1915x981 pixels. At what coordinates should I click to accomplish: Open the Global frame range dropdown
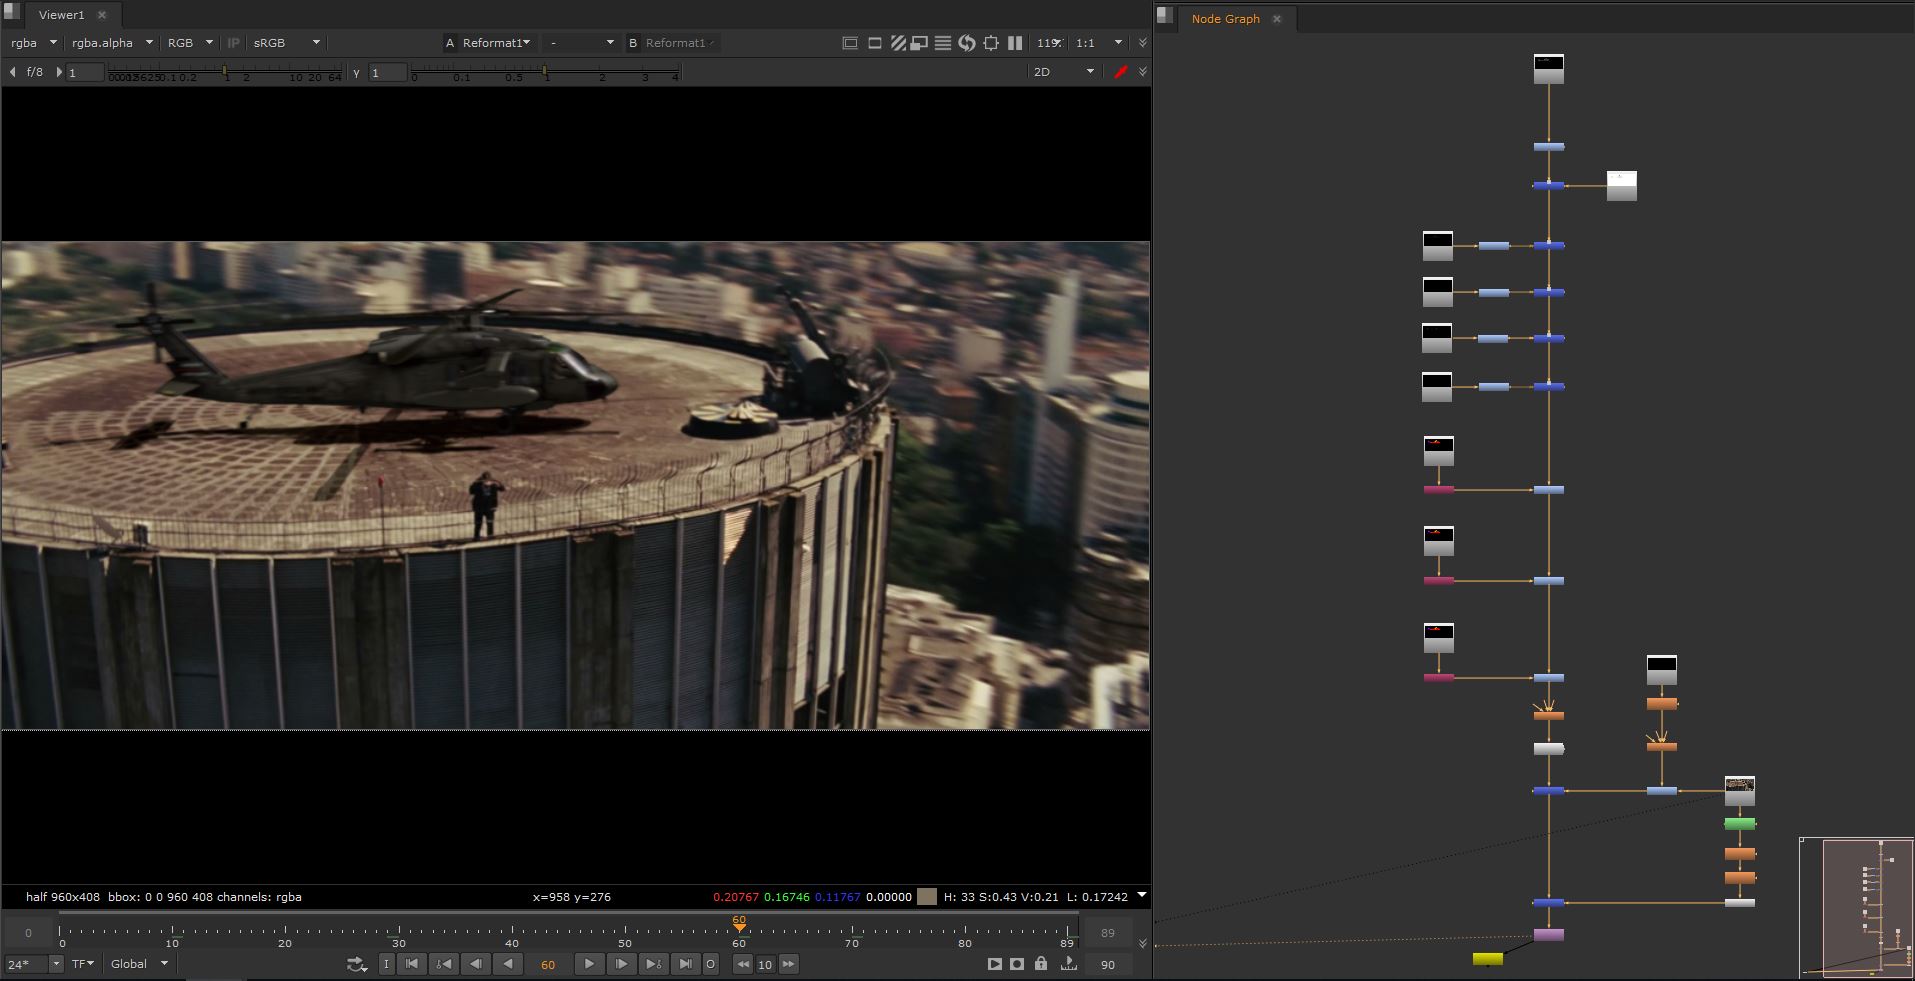click(x=139, y=964)
